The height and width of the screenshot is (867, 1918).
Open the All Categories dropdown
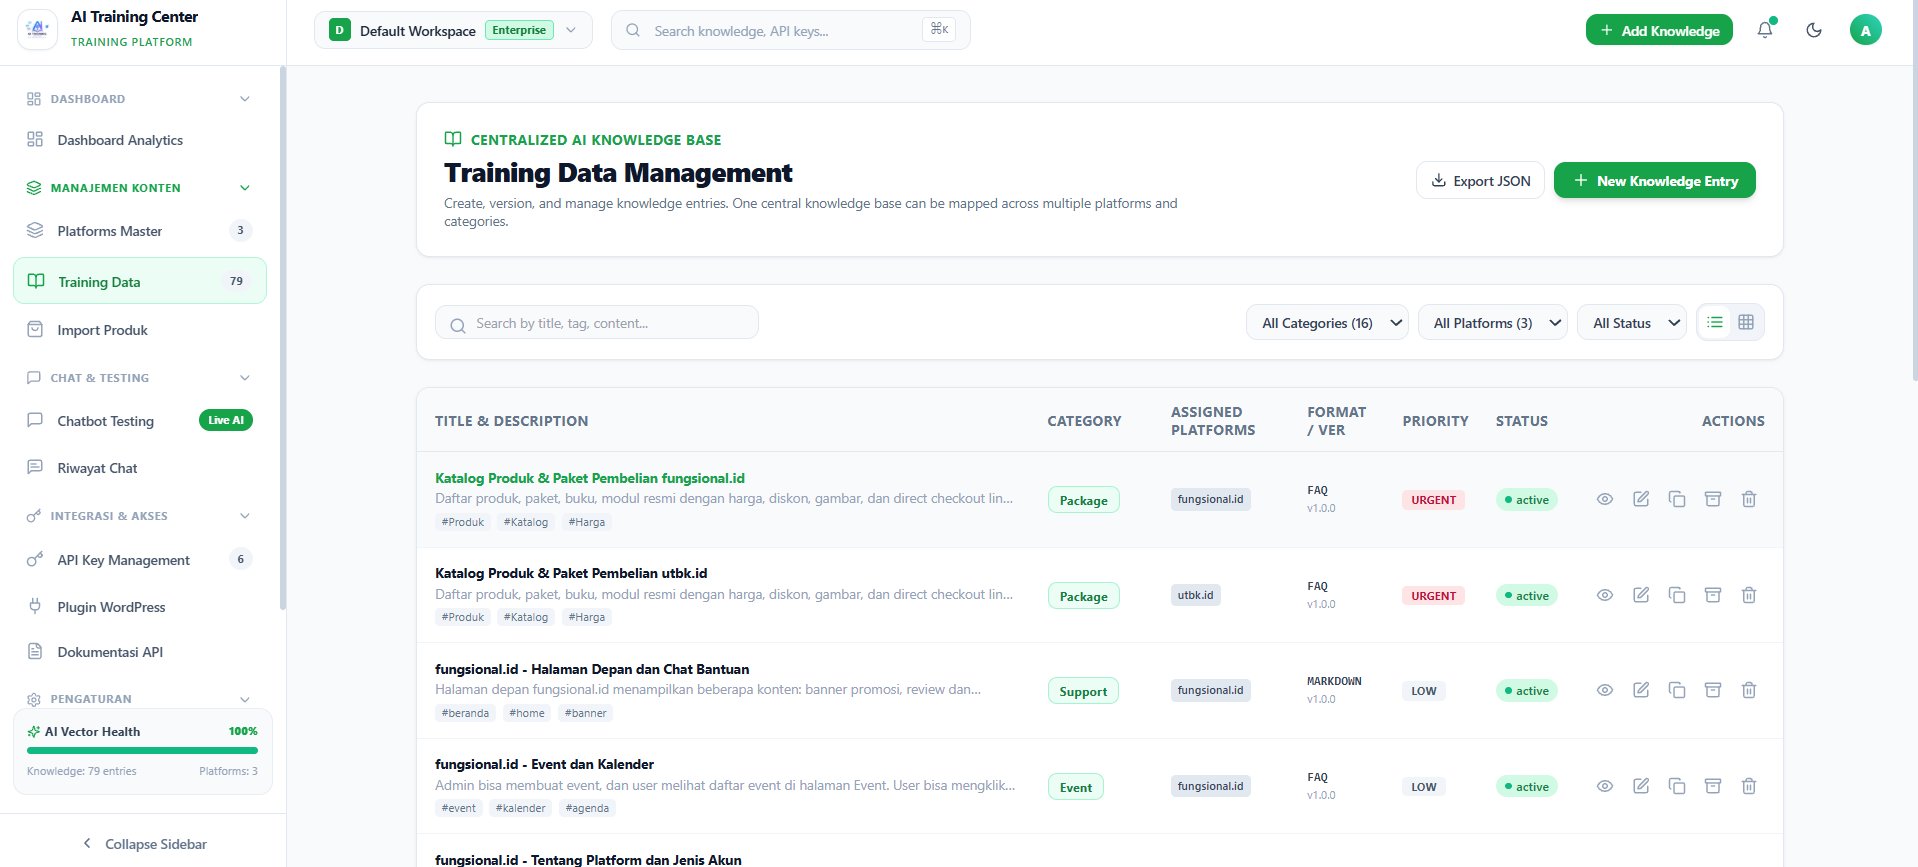(x=1327, y=323)
